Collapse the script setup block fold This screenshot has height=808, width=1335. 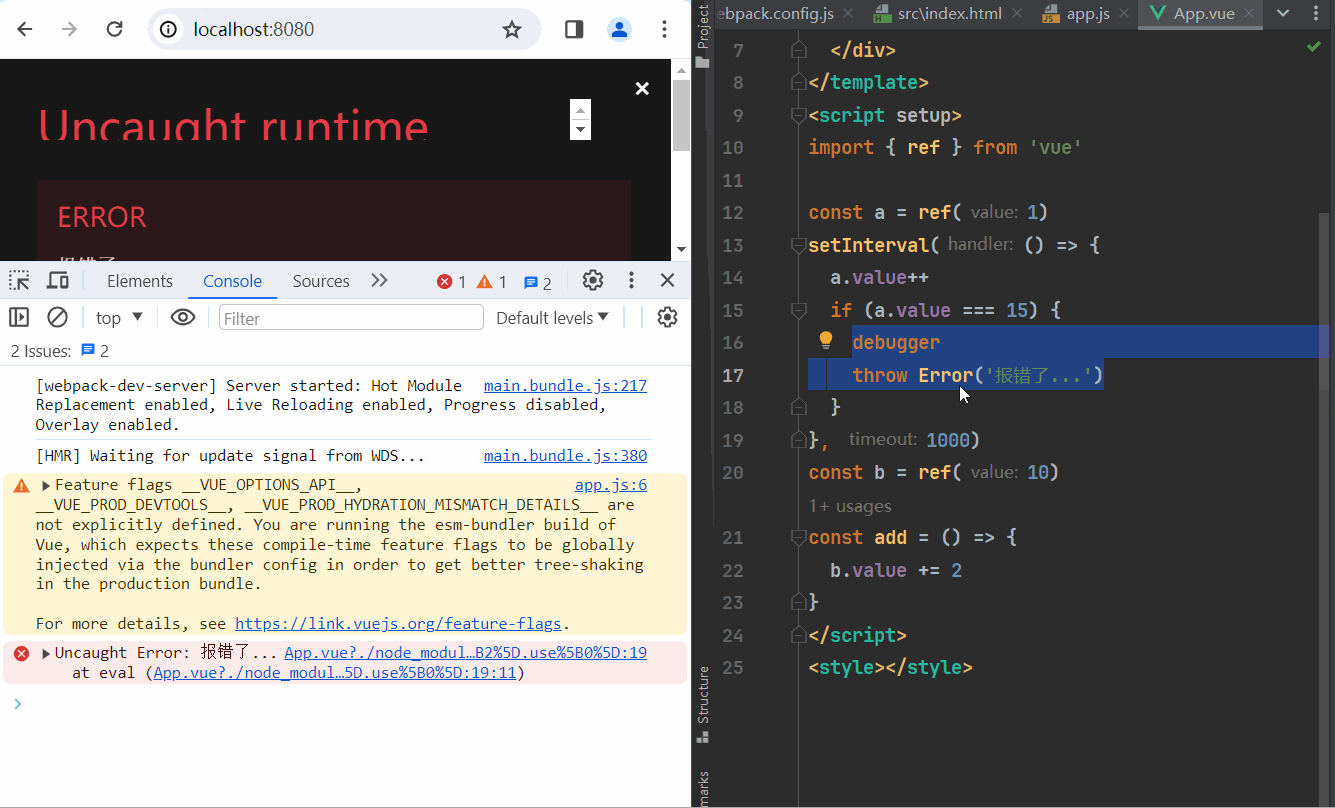tap(798, 115)
